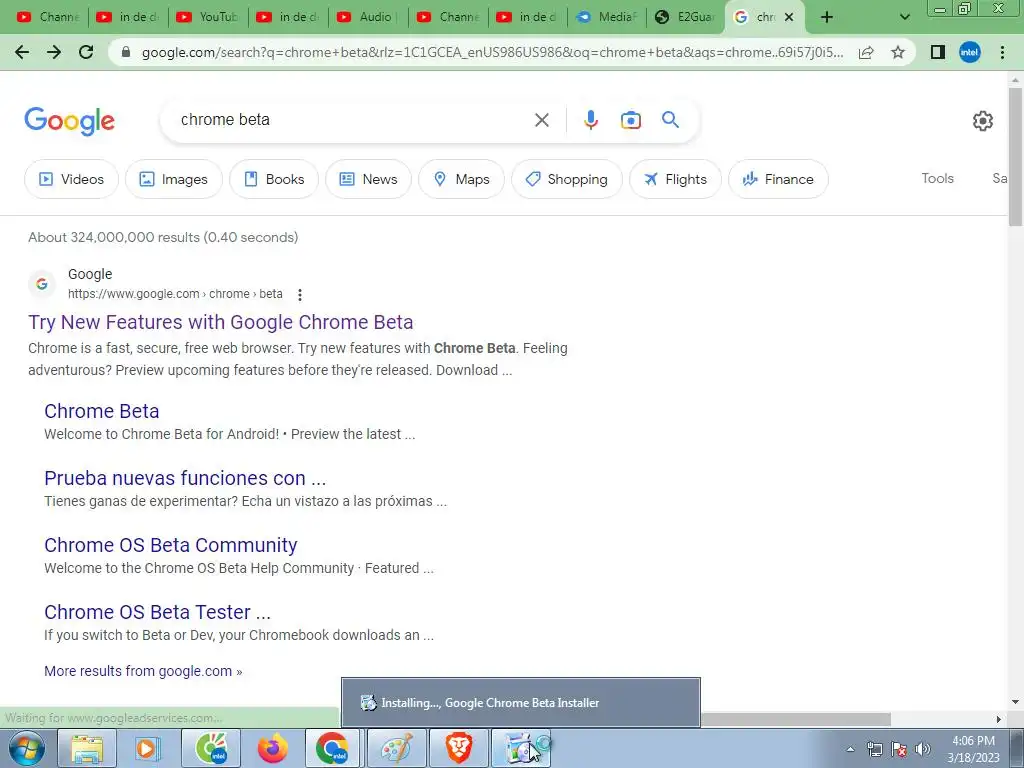Open Google quick settings gear
This screenshot has width=1024, height=768.
[x=982, y=121]
